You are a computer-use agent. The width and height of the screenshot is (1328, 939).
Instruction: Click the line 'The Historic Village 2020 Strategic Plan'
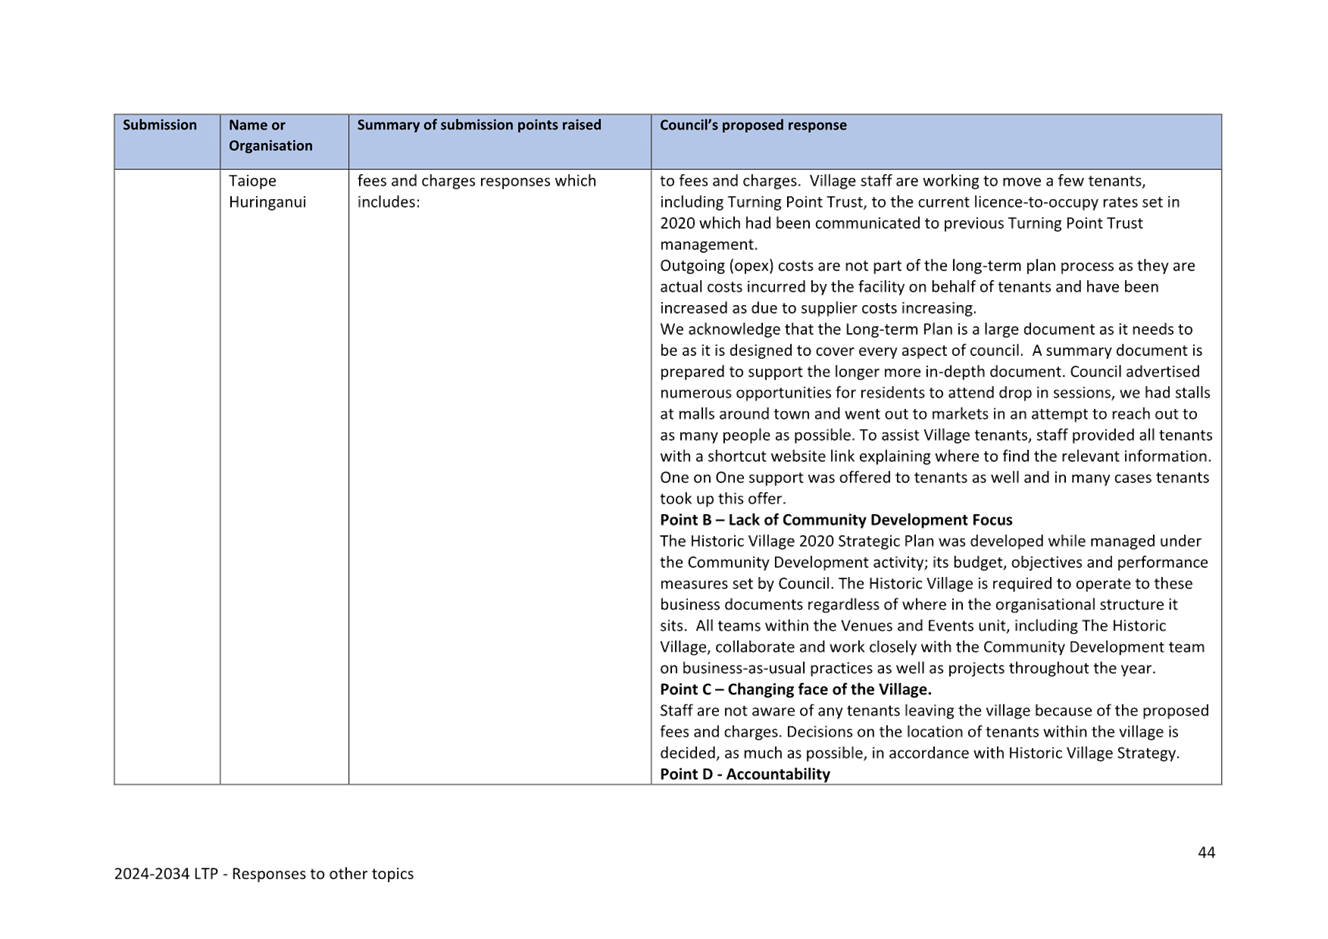point(931,541)
